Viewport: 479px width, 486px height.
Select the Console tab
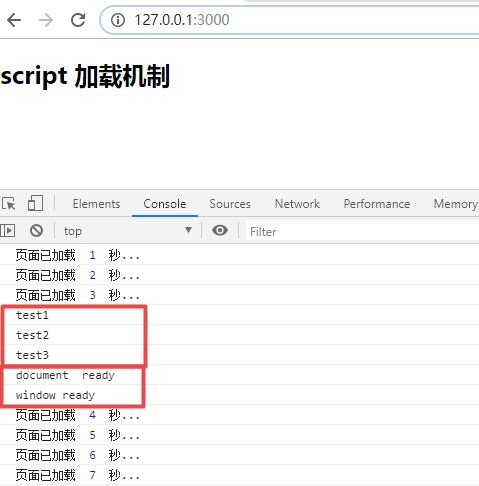(165, 204)
